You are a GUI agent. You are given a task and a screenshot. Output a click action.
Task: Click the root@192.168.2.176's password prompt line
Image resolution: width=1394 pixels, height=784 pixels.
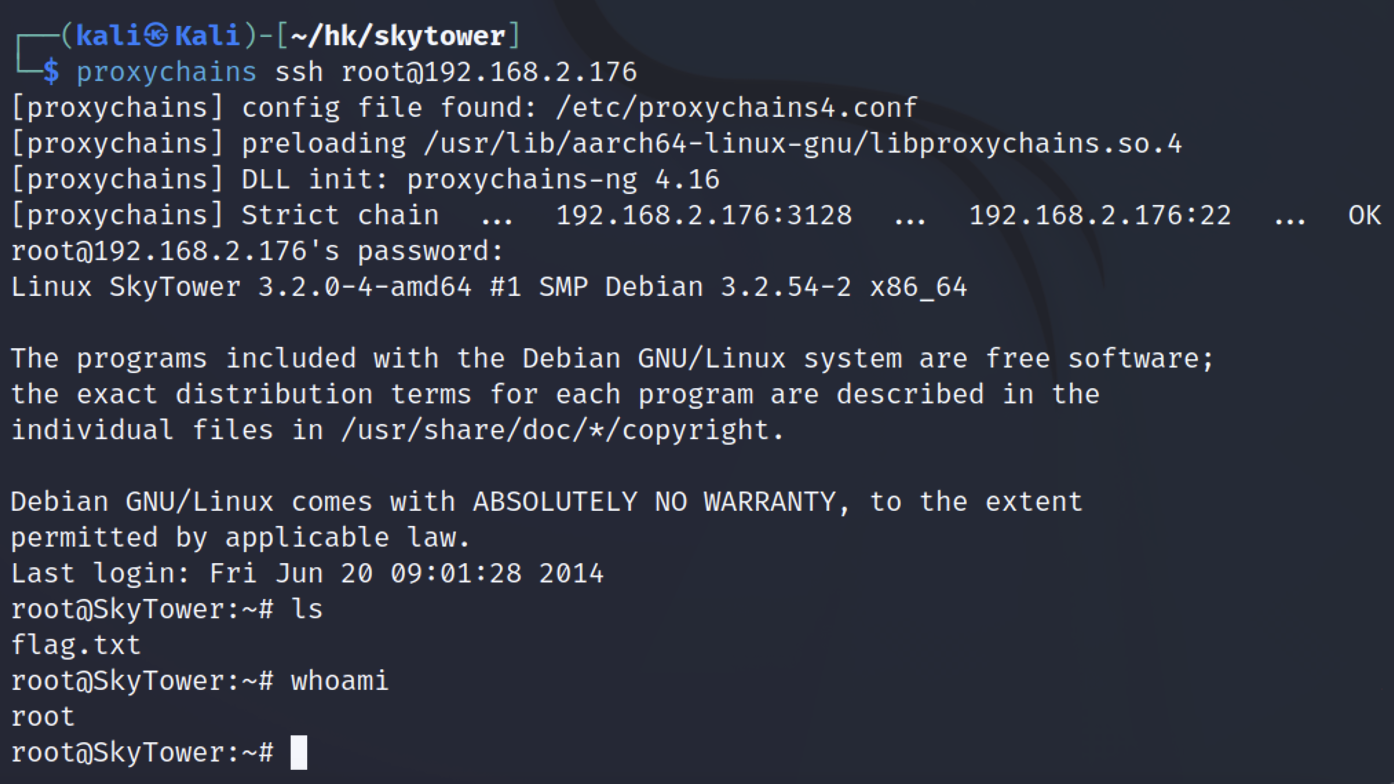tap(257, 251)
